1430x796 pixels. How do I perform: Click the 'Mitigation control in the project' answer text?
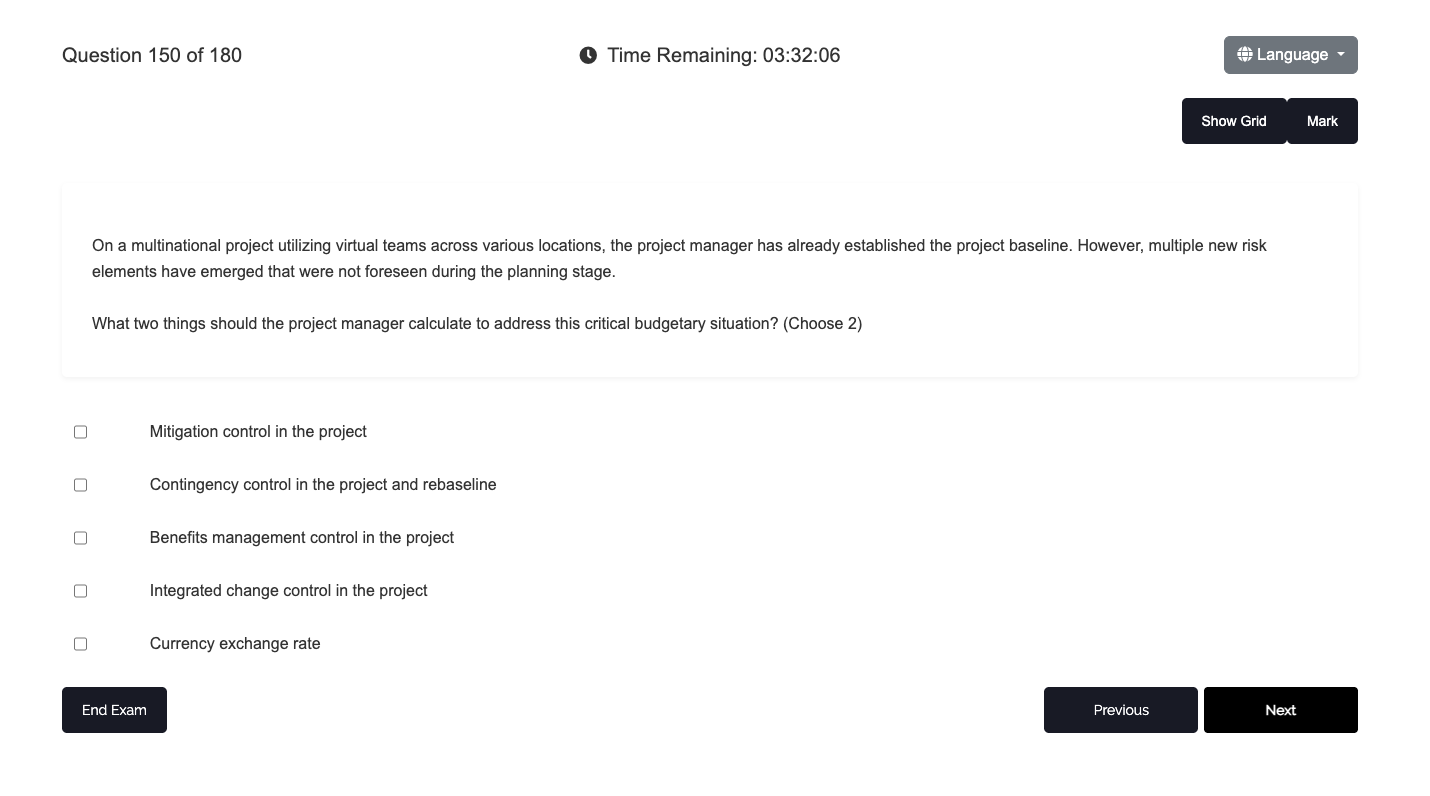(x=258, y=432)
